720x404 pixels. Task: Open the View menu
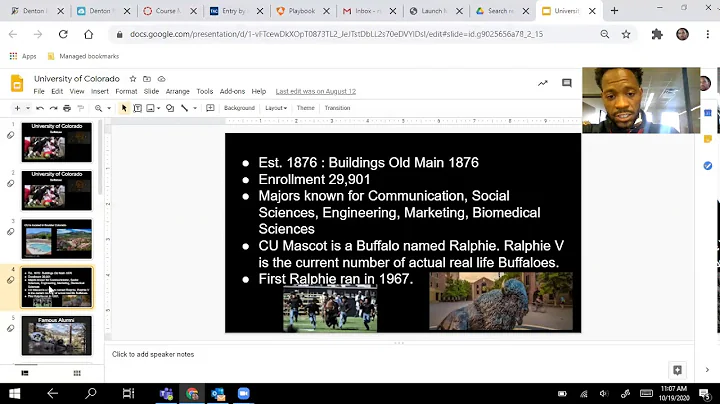(77, 91)
